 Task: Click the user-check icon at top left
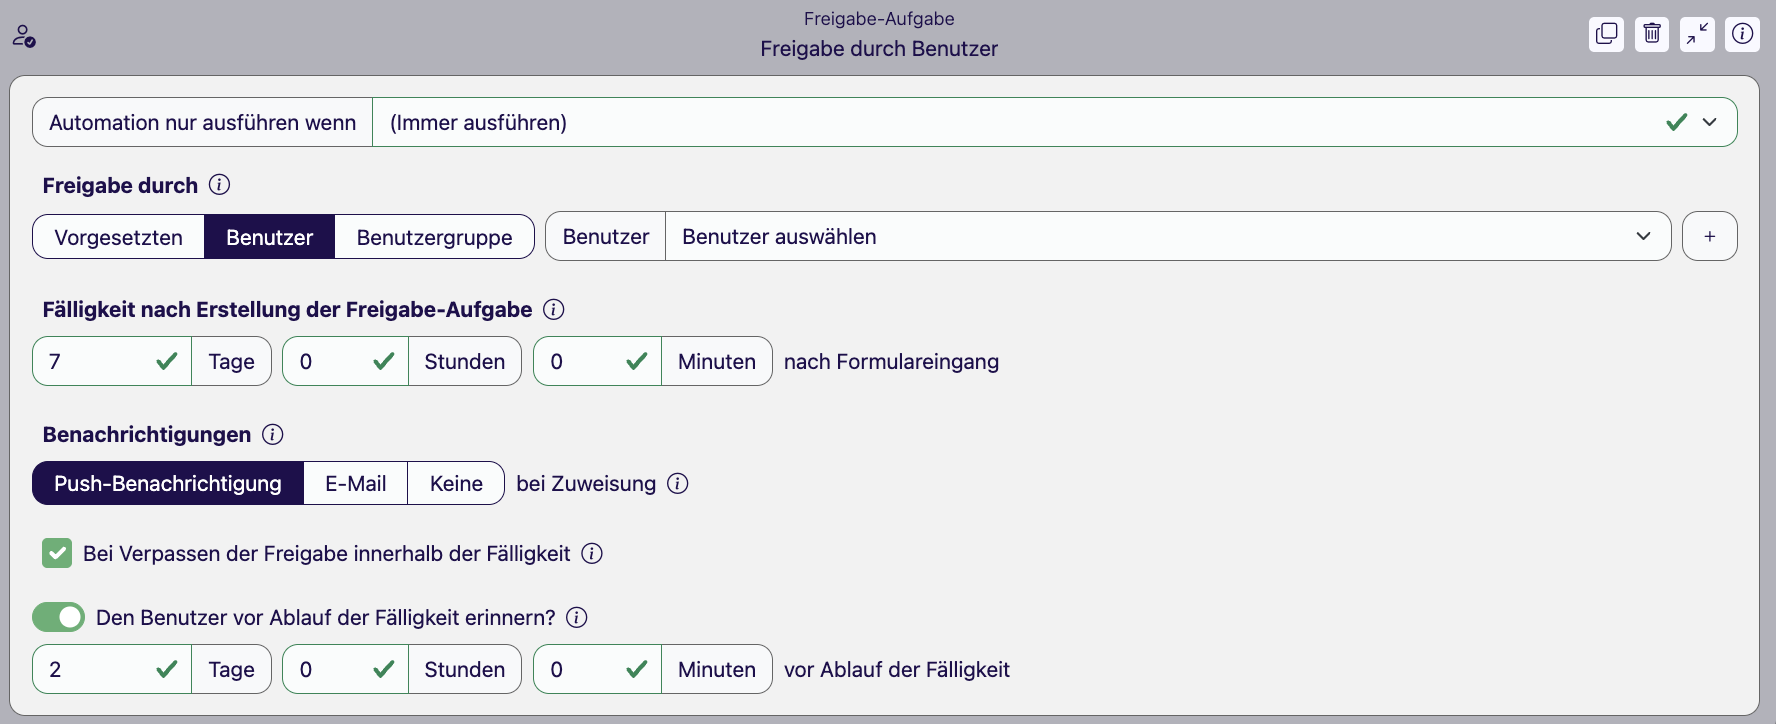coord(24,36)
